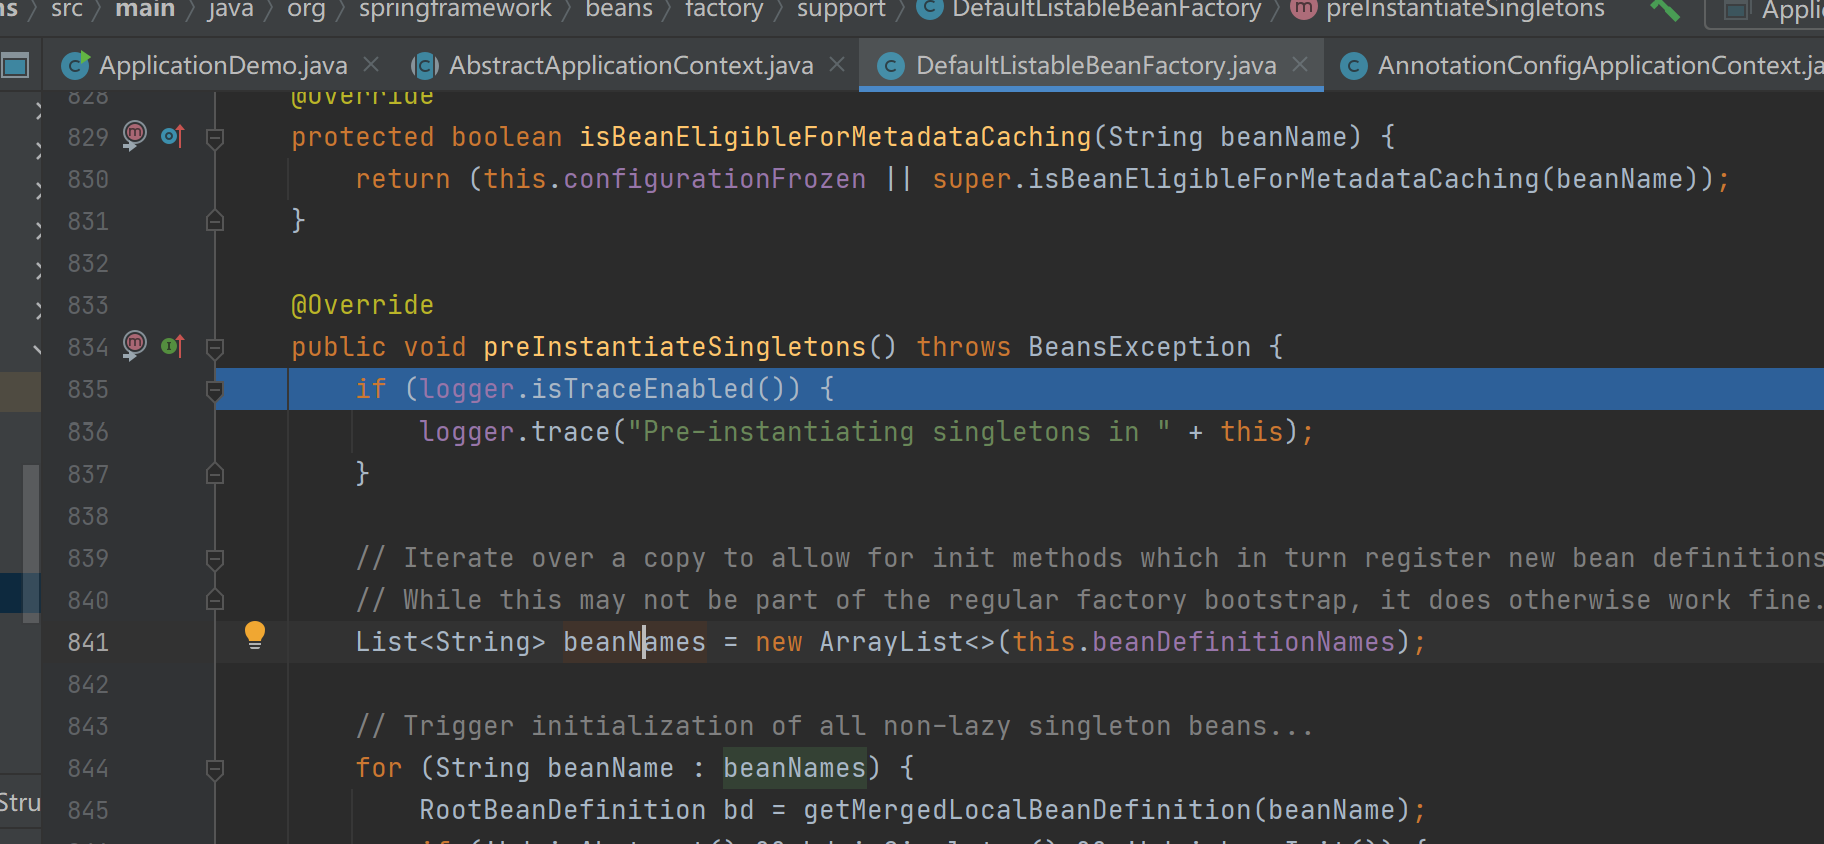Click the "Pre-instantiating singletons in" string literal
Viewport: 1824px width, 844px height.
[899, 432]
